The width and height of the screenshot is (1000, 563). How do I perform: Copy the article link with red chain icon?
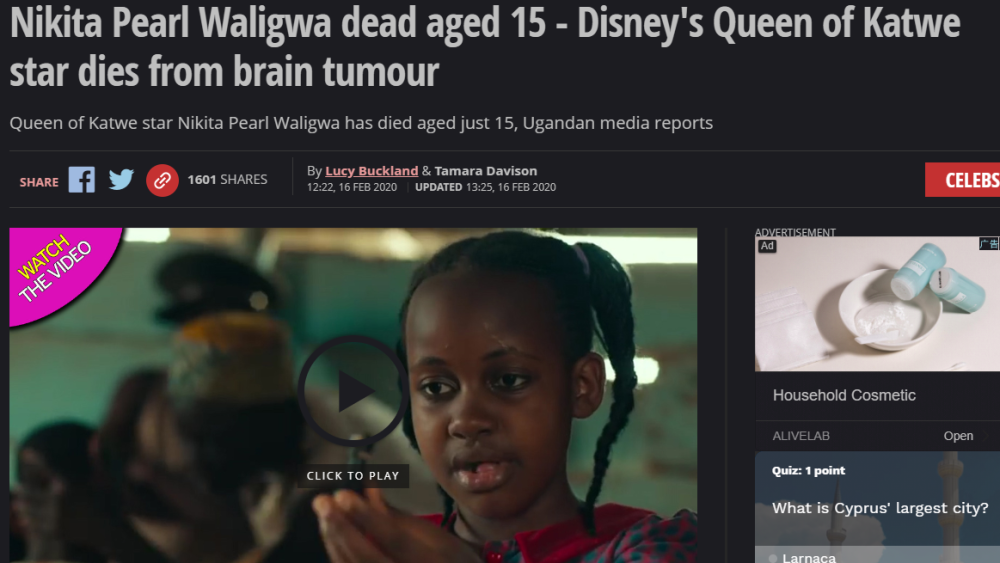coord(162,180)
